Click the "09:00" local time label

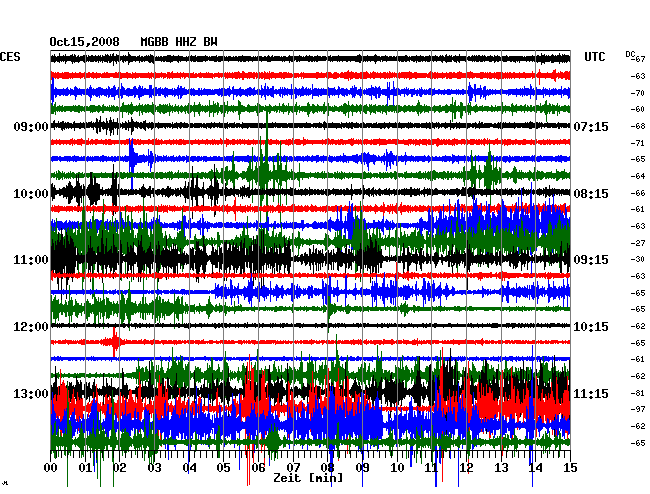pos(31,126)
